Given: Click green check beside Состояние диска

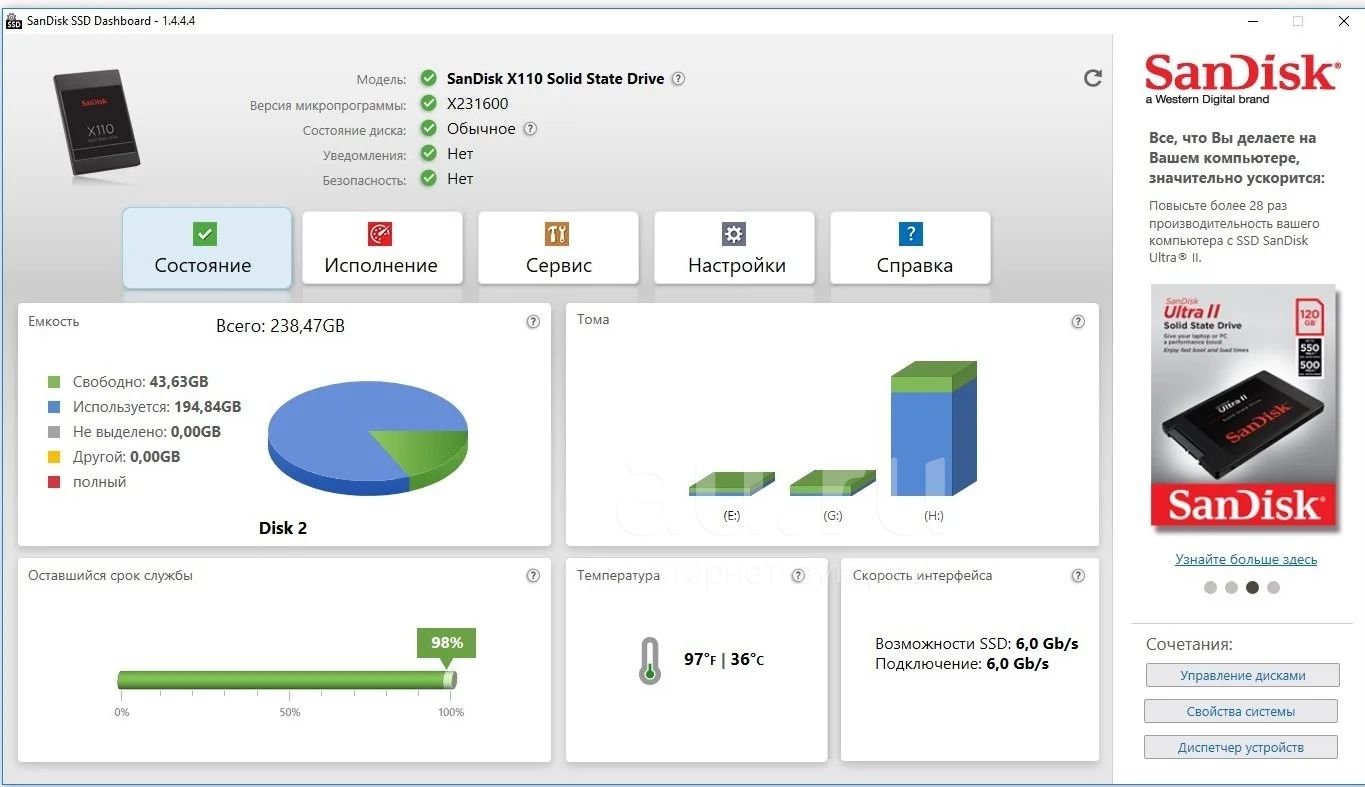Looking at the screenshot, I should coord(429,128).
